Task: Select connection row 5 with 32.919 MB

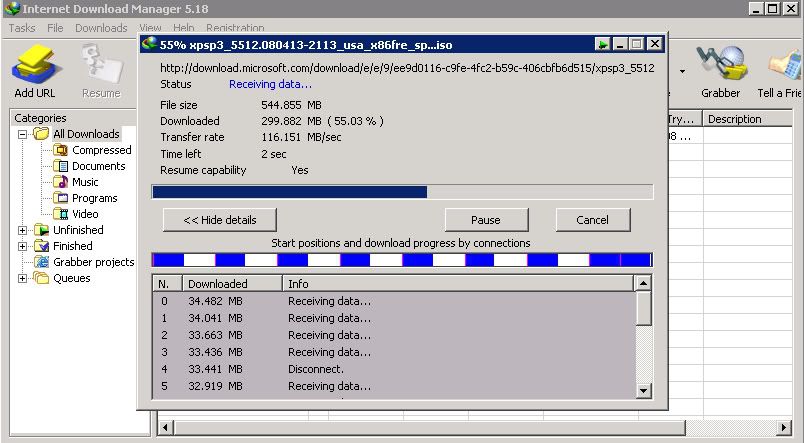Action: 394,386
